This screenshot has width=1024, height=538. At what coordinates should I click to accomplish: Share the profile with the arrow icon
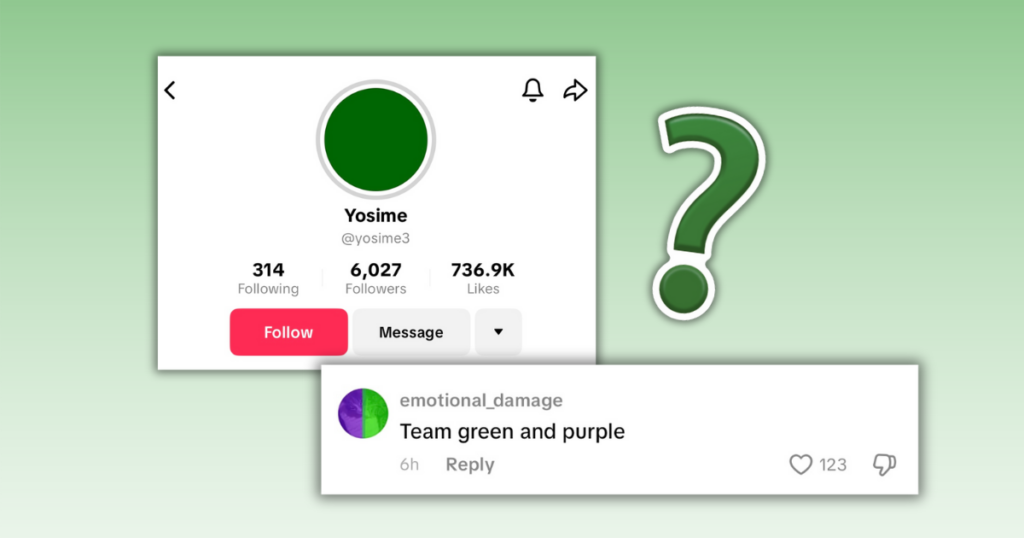[x=575, y=90]
